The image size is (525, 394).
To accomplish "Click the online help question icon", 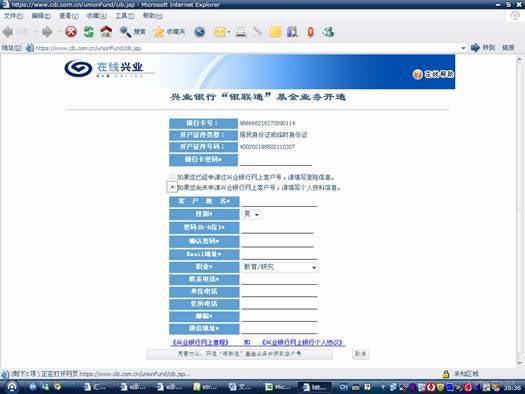I will [417, 74].
